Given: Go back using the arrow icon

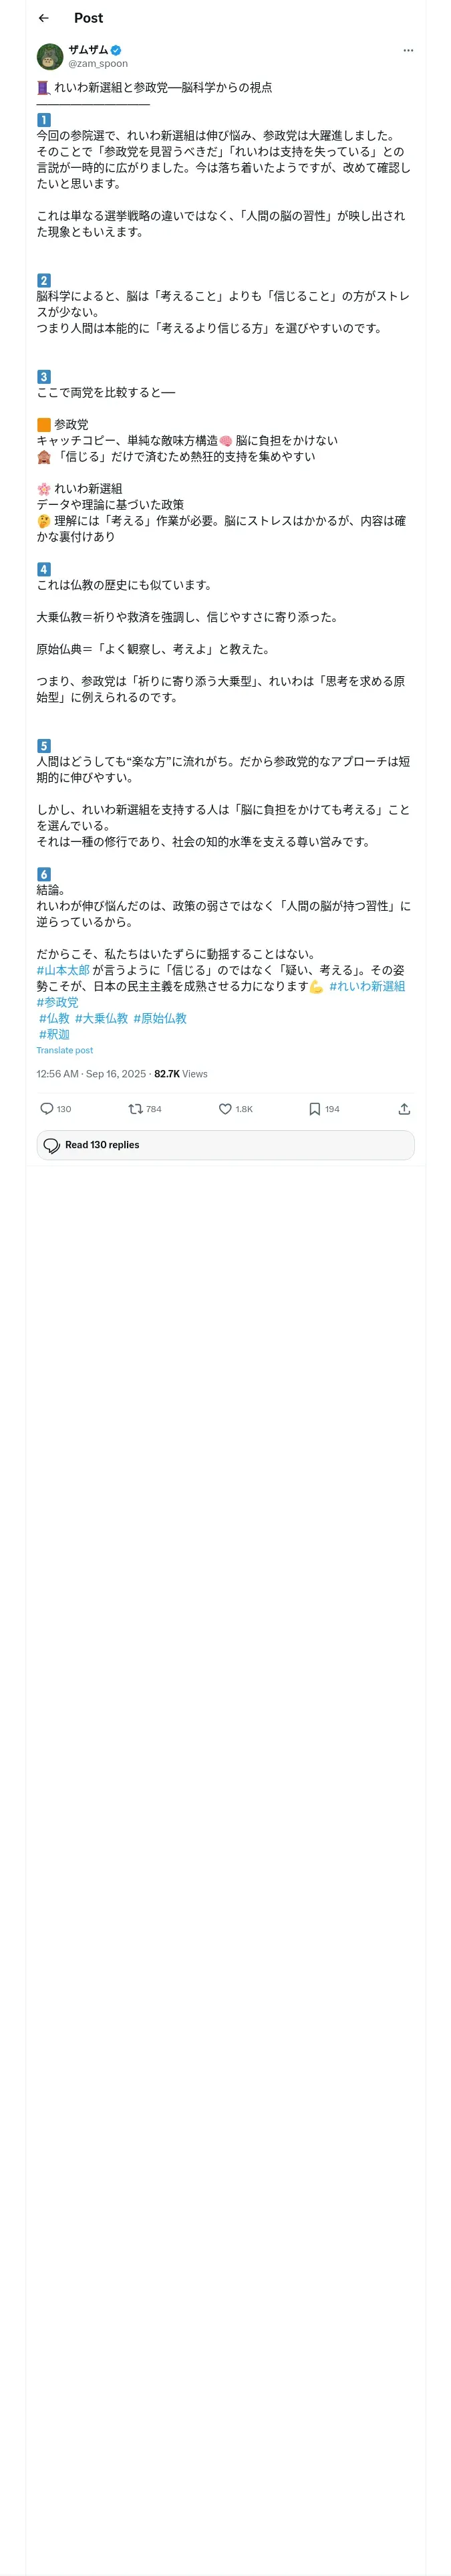Looking at the screenshot, I should (x=43, y=18).
